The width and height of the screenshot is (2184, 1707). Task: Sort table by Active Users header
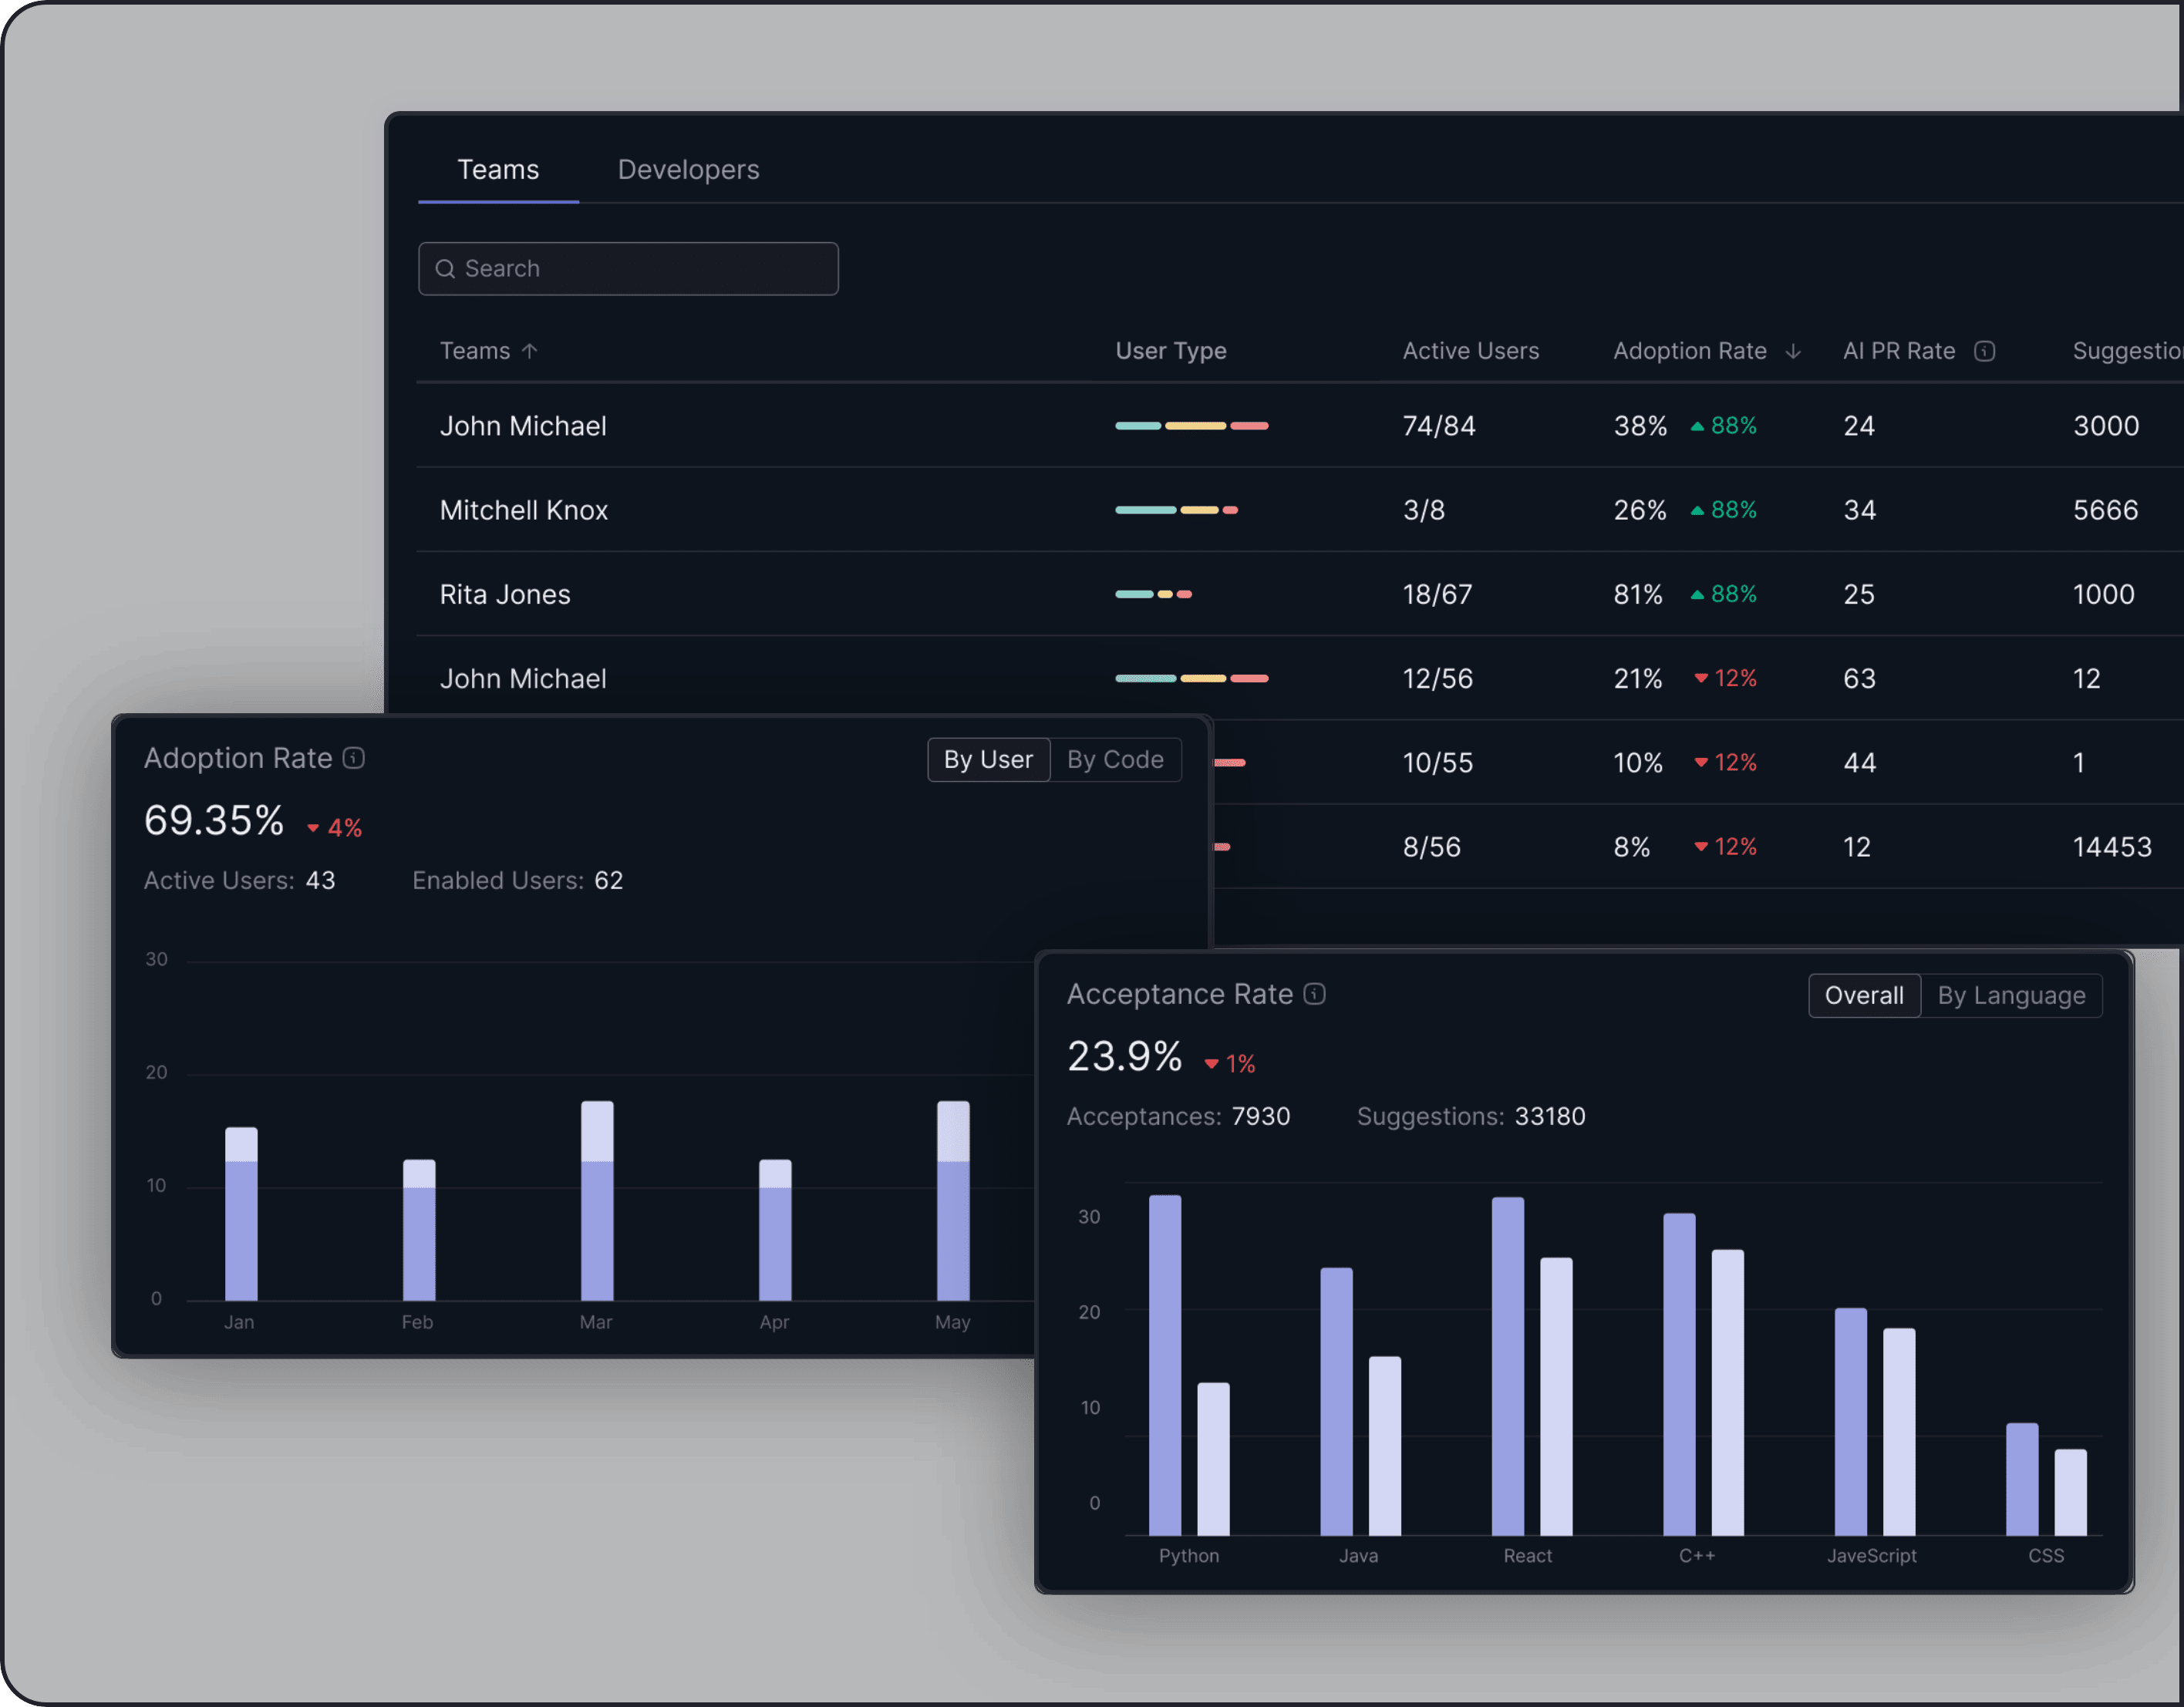tap(1470, 351)
